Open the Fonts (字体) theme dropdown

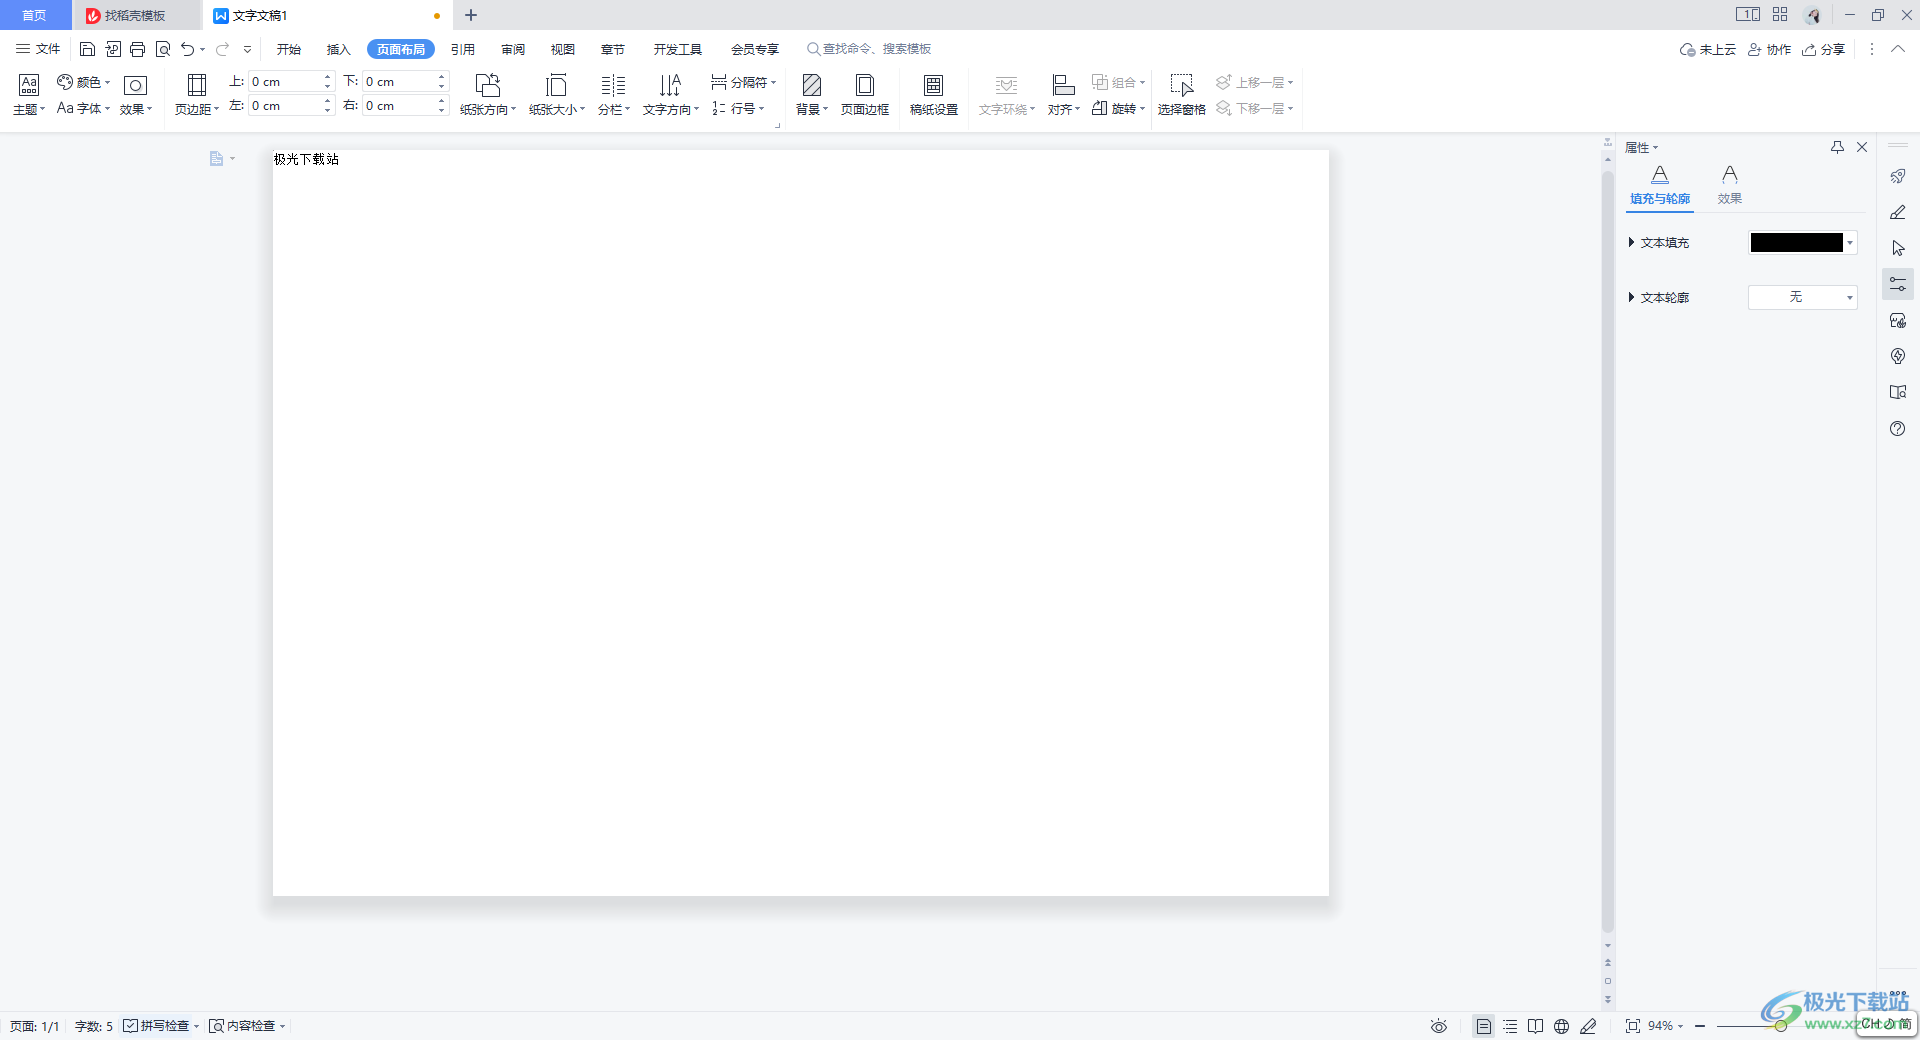83,108
